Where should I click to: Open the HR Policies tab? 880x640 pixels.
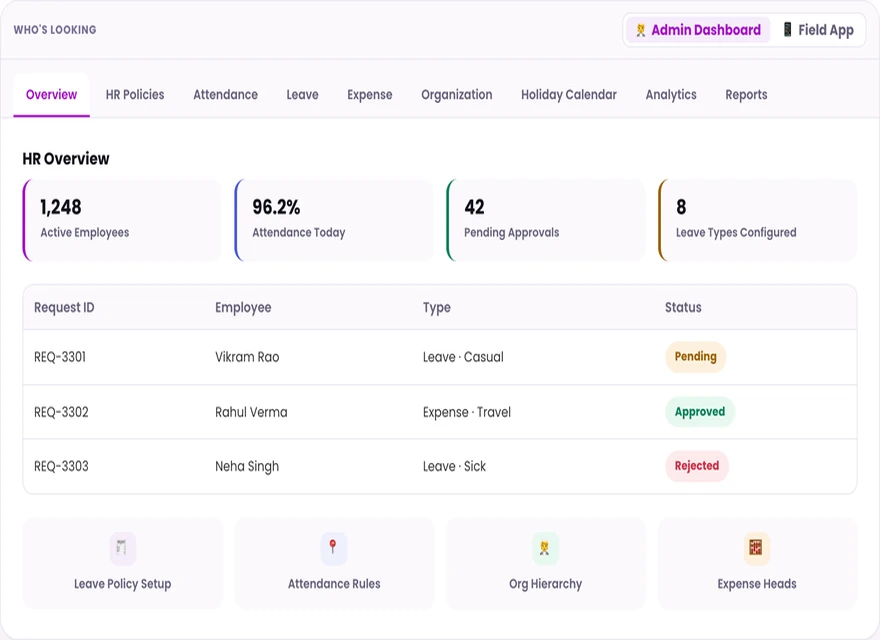click(x=135, y=95)
